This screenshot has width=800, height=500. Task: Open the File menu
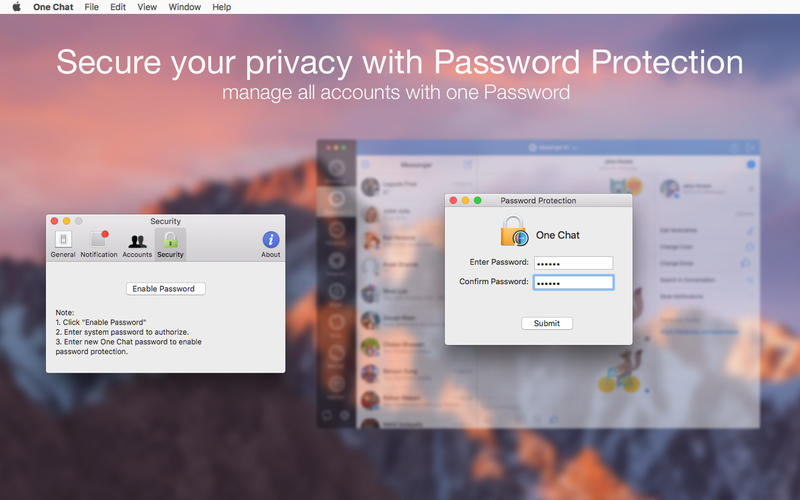[x=91, y=7]
